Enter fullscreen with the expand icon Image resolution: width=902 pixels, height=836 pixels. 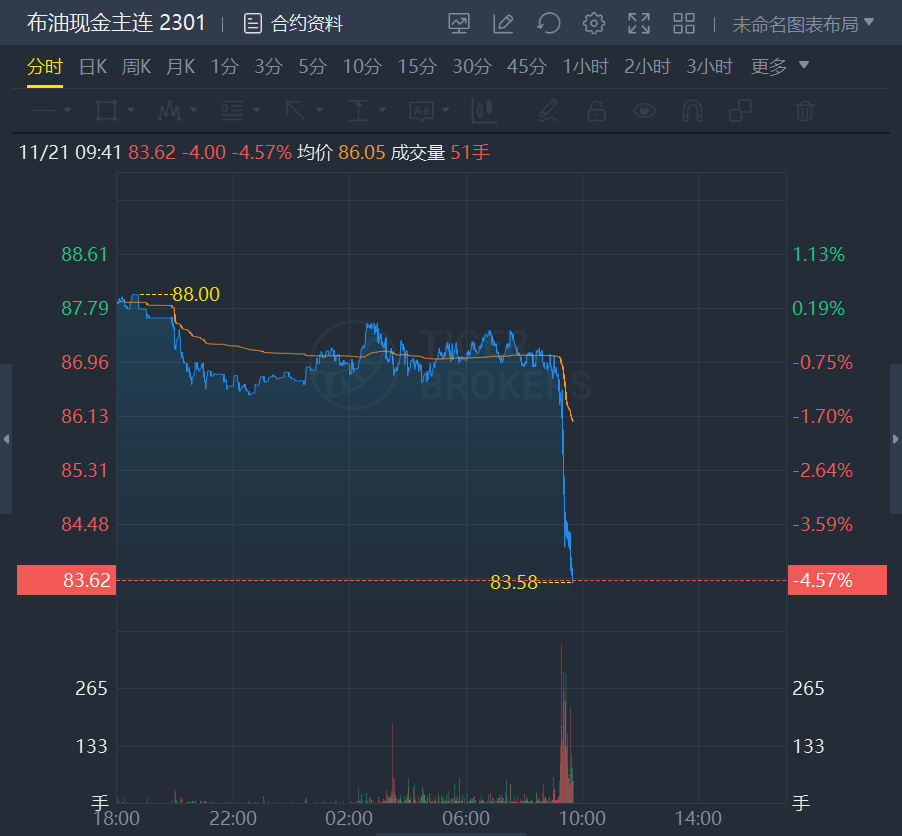(x=639, y=23)
